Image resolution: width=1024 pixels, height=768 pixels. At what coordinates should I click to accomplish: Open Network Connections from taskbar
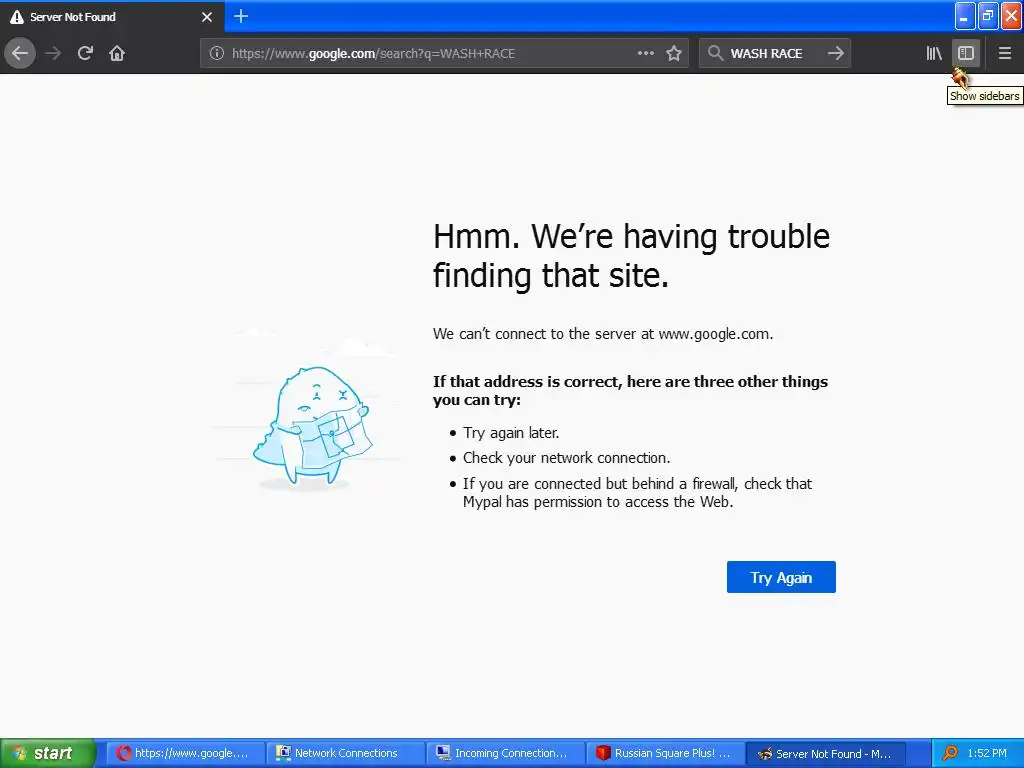click(345, 753)
